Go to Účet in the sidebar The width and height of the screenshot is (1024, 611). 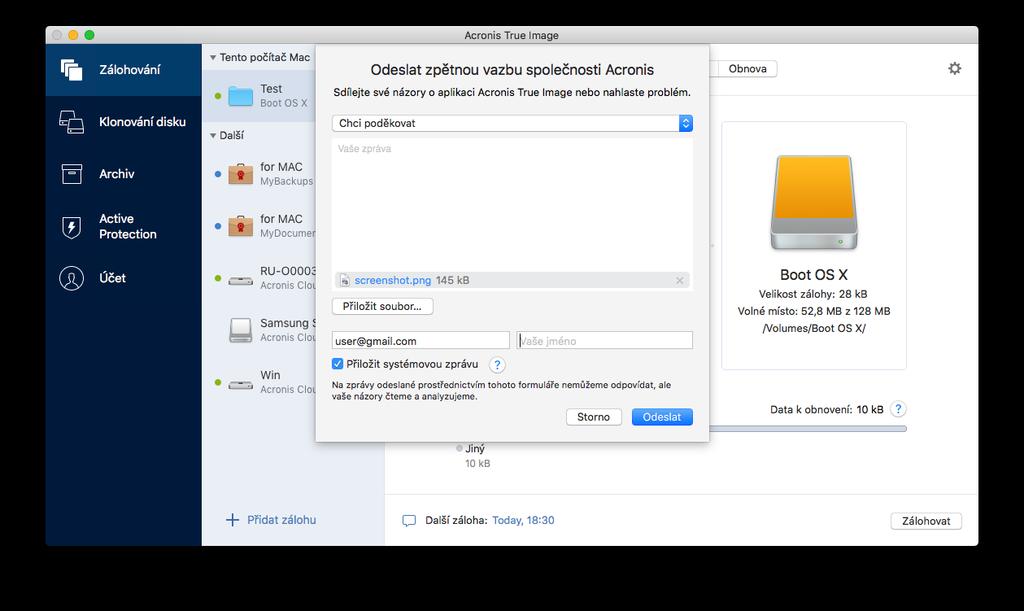pyautogui.click(x=123, y=278)
